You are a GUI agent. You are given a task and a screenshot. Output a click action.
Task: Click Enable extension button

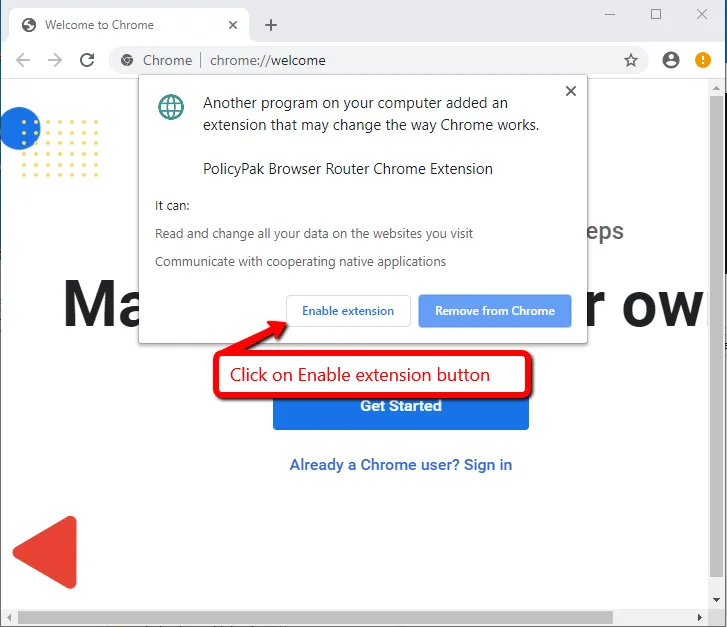(348, 311)
